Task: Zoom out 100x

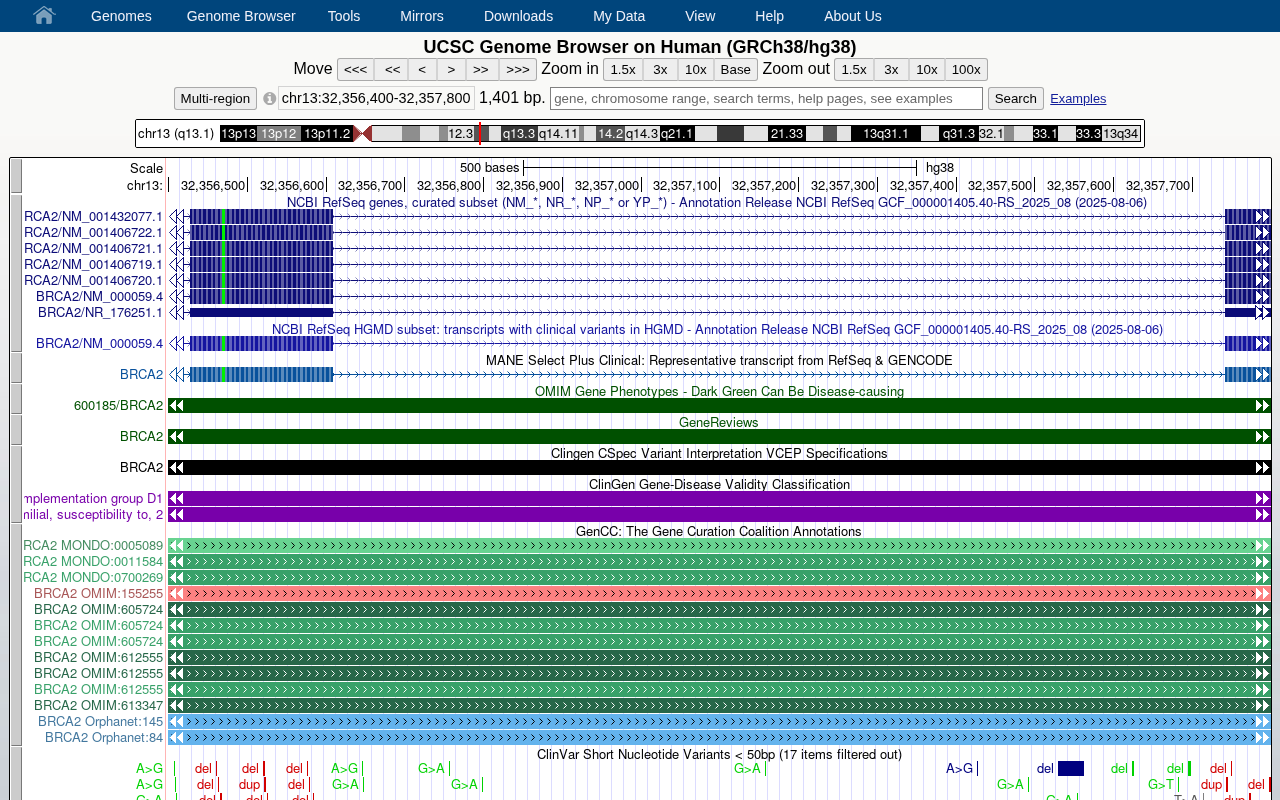Action: [x=966, y=70]
